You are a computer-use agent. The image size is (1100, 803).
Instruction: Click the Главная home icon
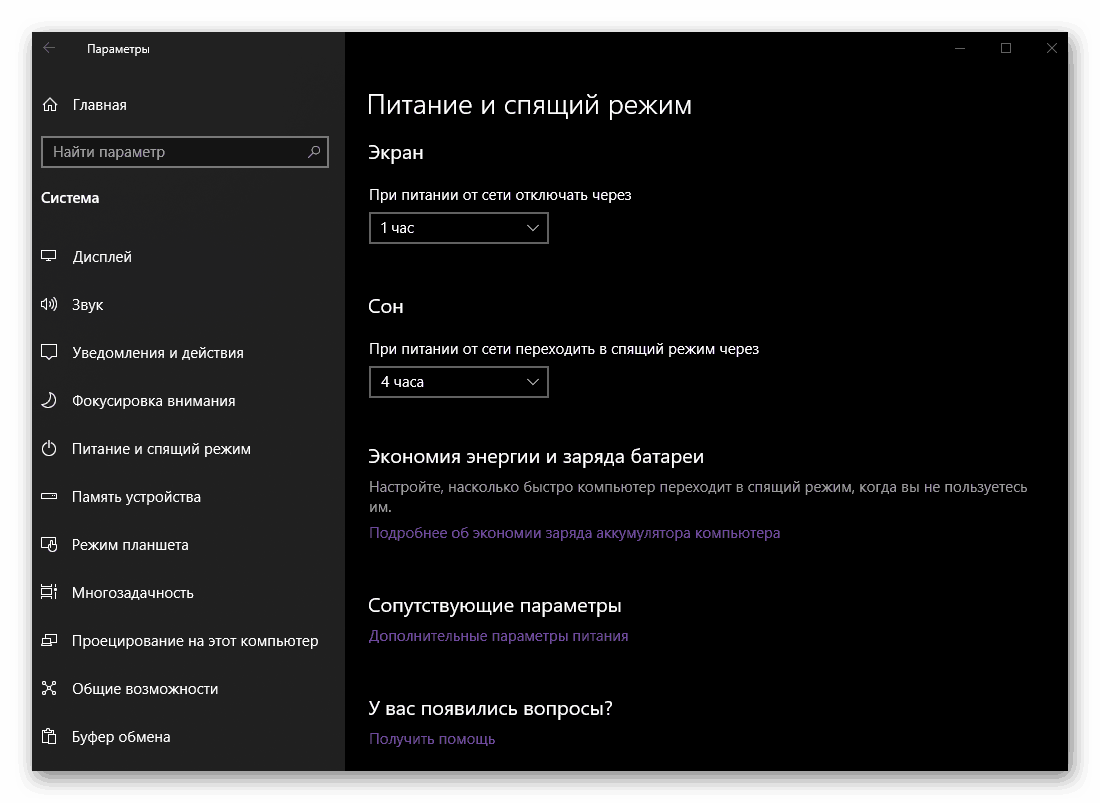click(x=50, y=104)
